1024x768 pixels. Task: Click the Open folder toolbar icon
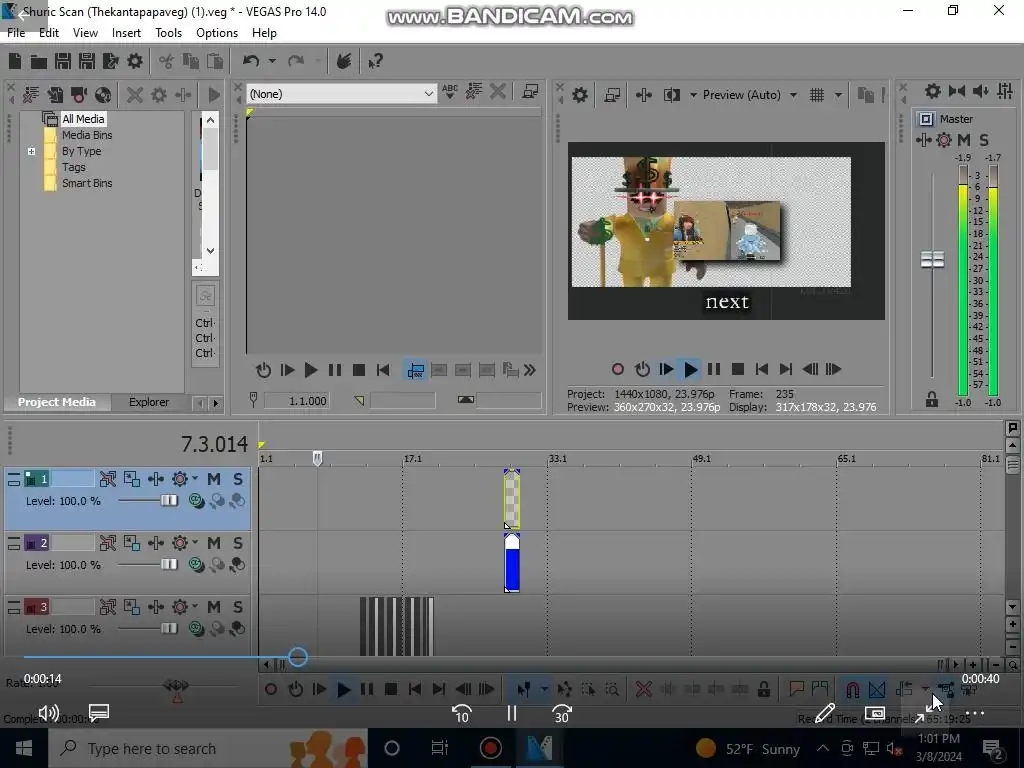39,61
